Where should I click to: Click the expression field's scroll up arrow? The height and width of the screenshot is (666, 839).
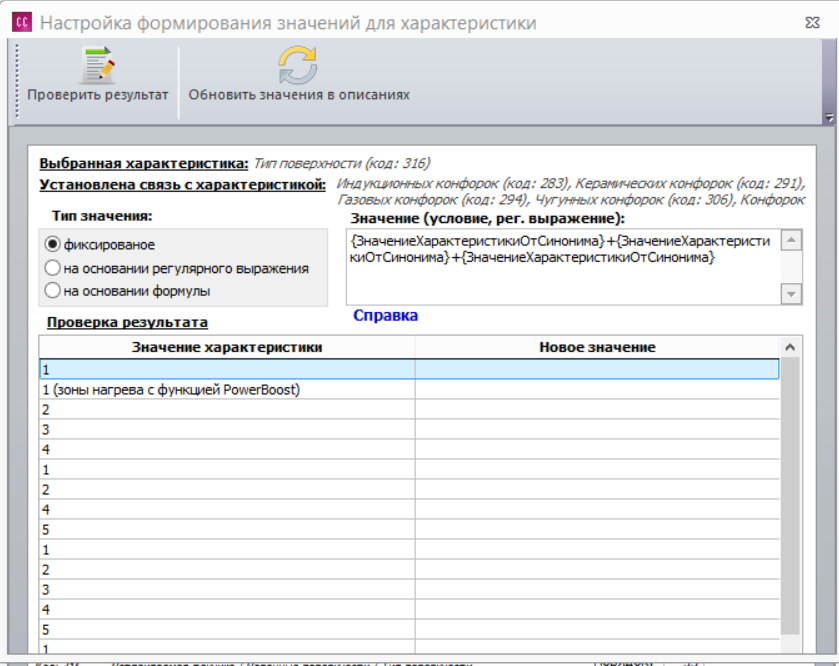coord(791,240)
